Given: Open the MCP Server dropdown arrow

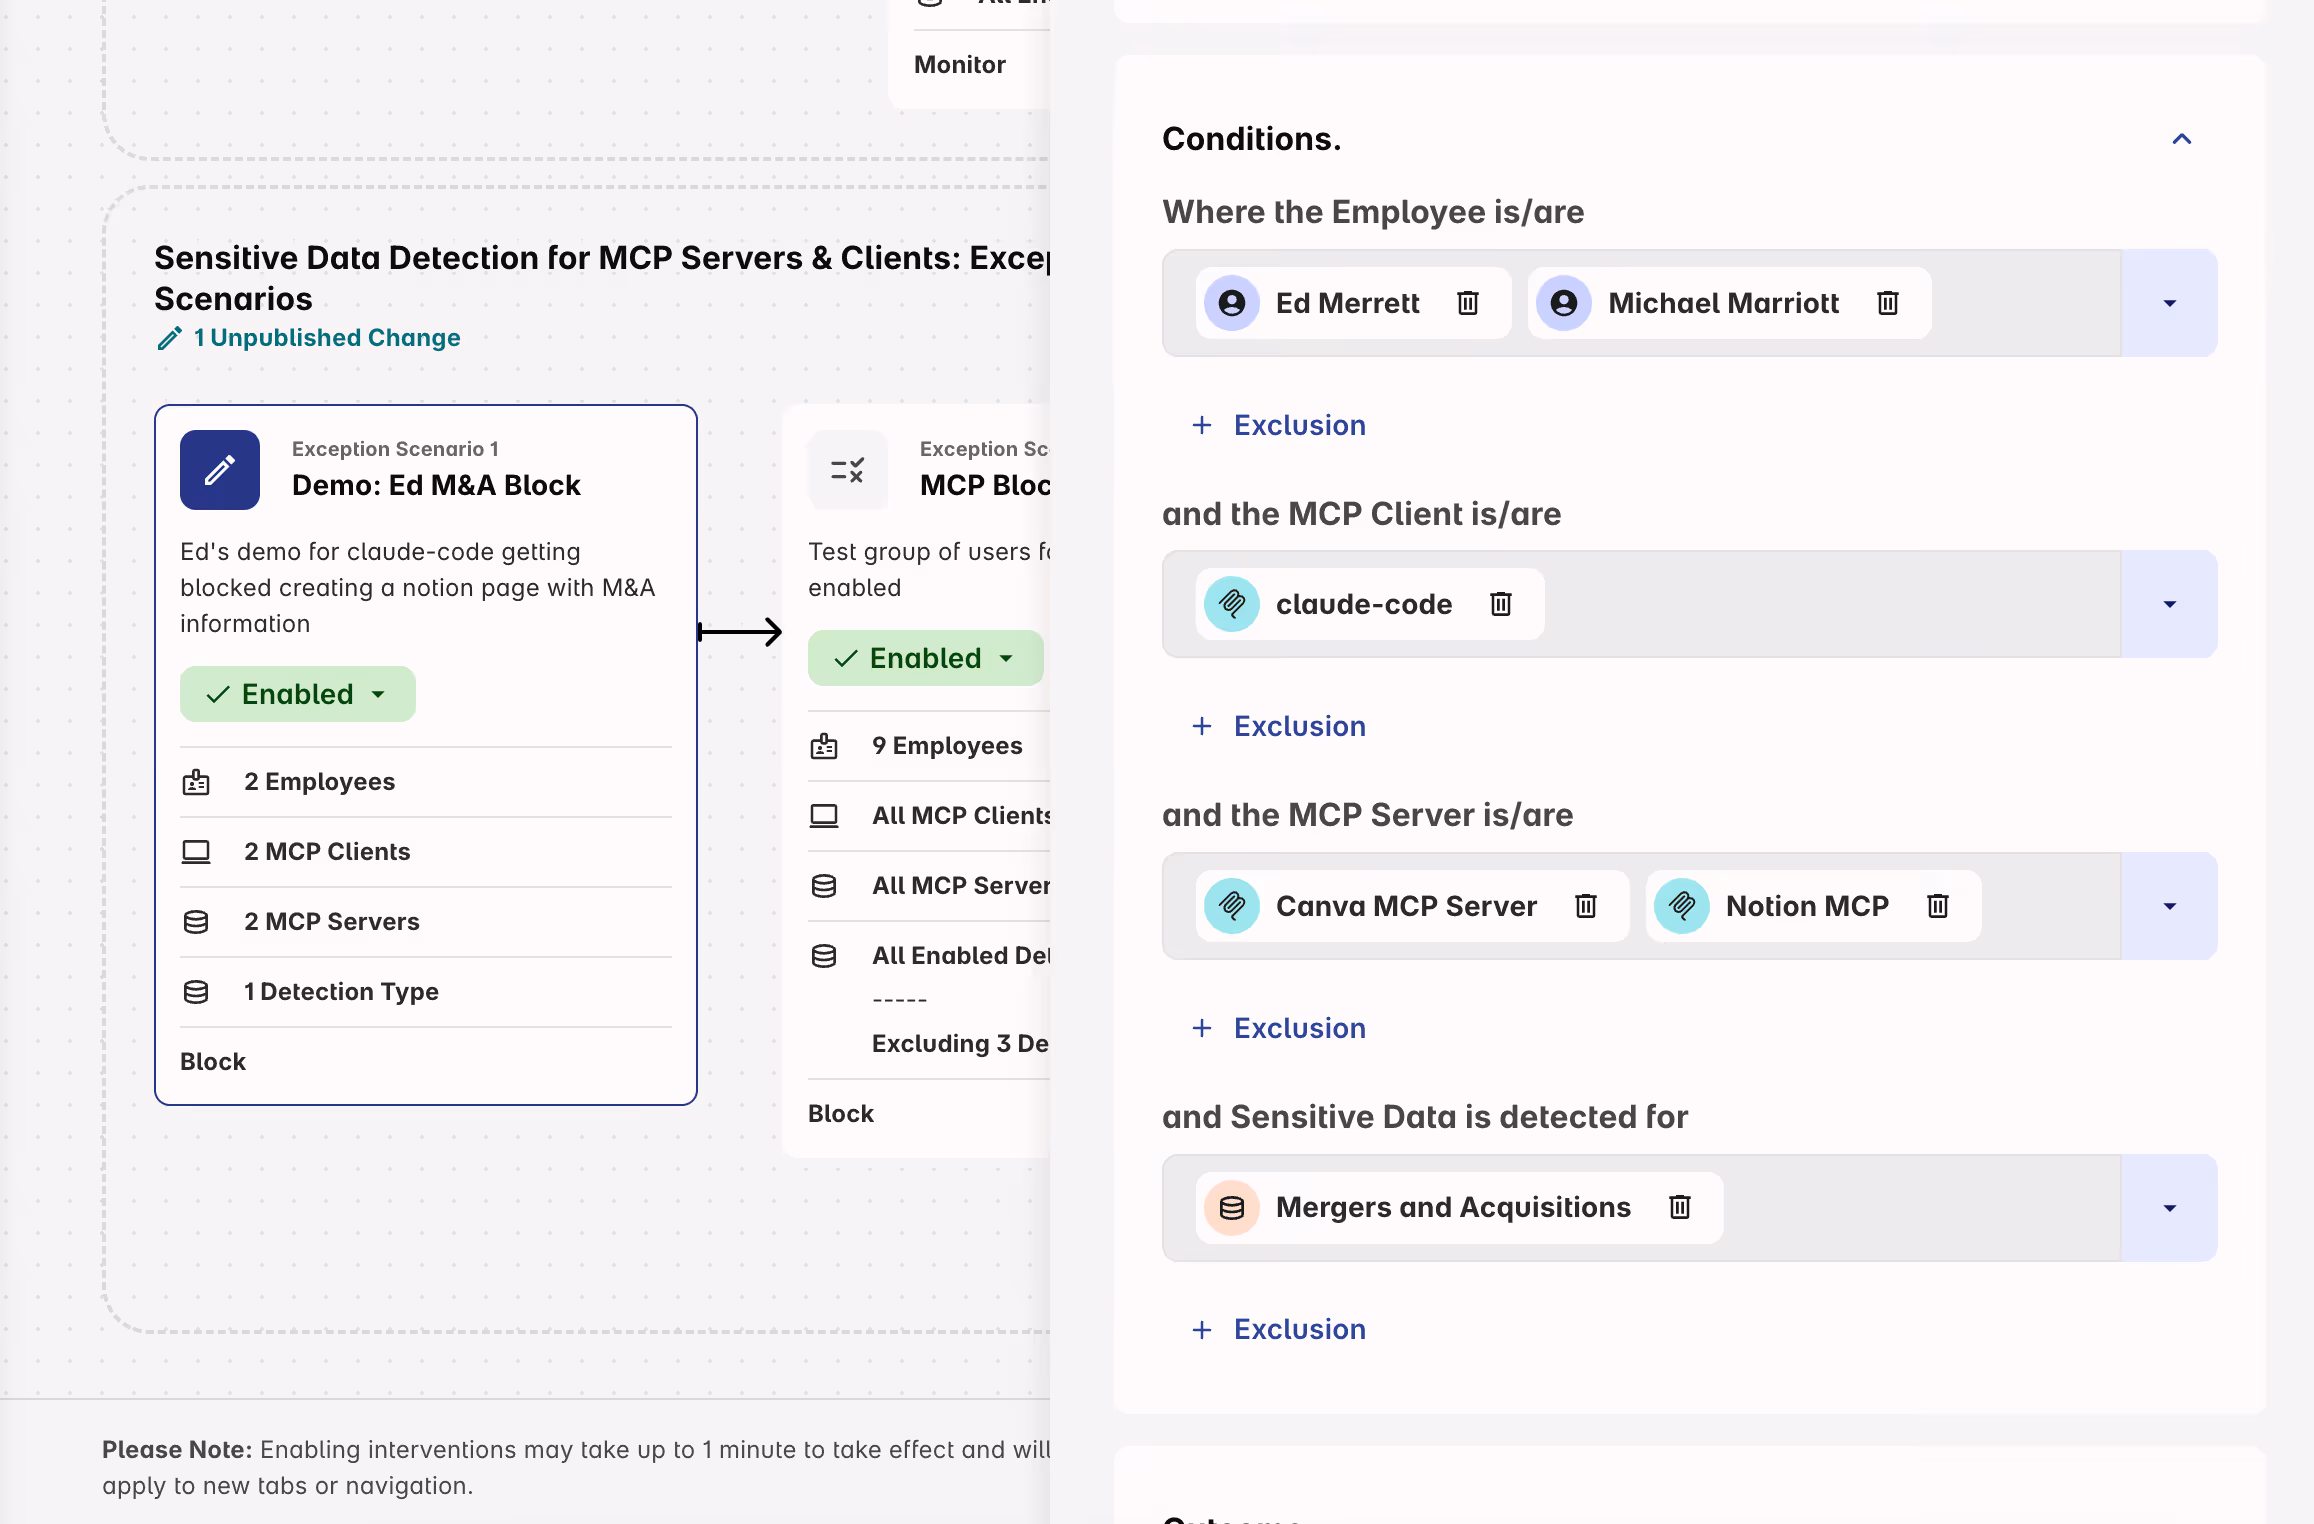Looking at the screenshot, I should [2169, 906].
